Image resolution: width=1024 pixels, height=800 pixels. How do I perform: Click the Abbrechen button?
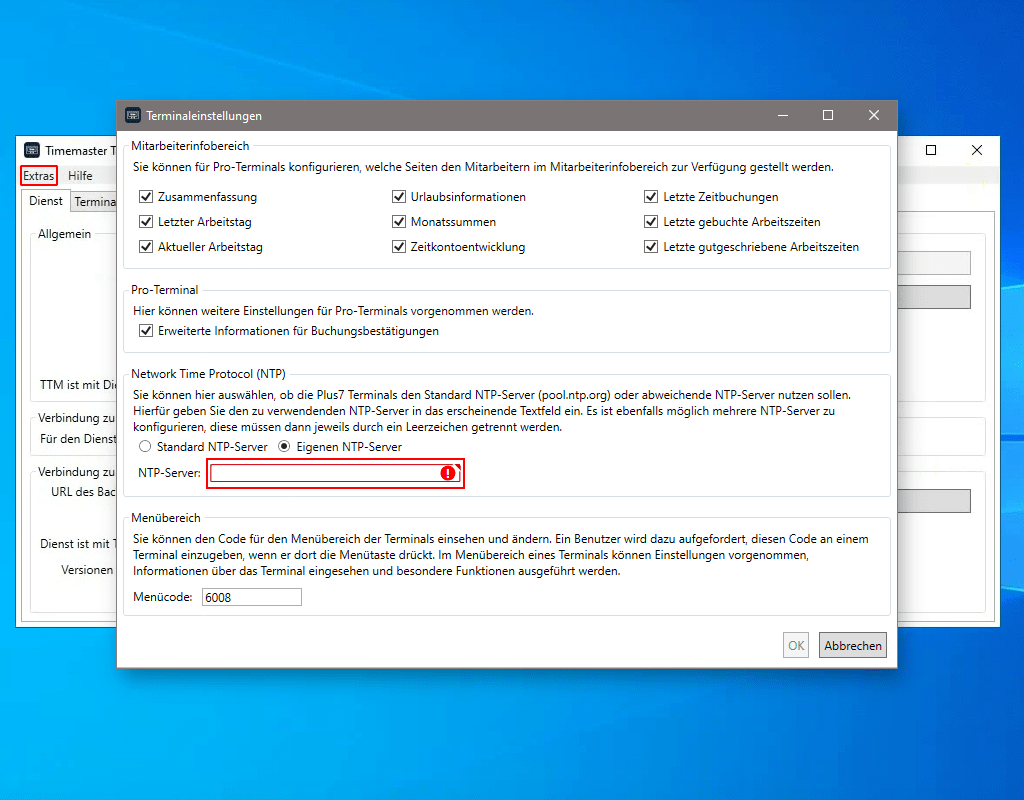click(852, 645)
